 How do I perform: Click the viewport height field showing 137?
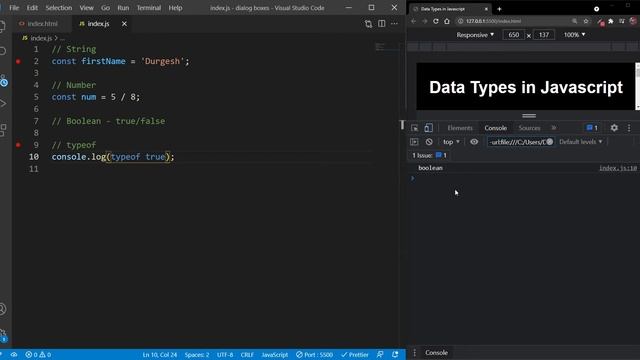(x=544, y=35)
